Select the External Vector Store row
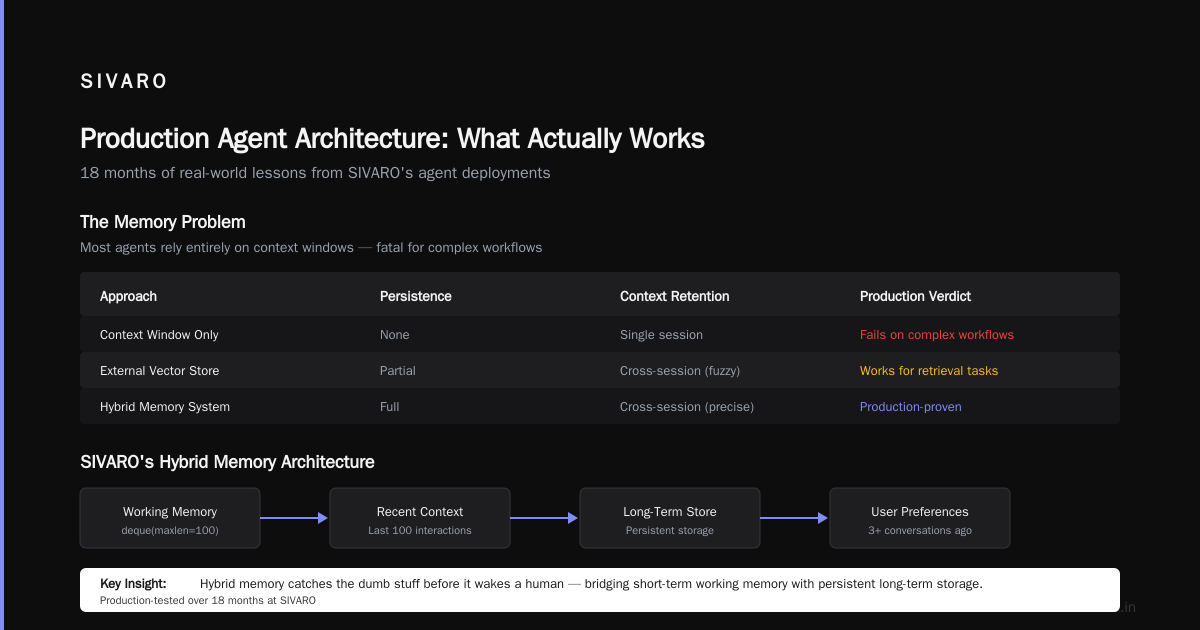1200x630 pixels. tap(600, 370)
